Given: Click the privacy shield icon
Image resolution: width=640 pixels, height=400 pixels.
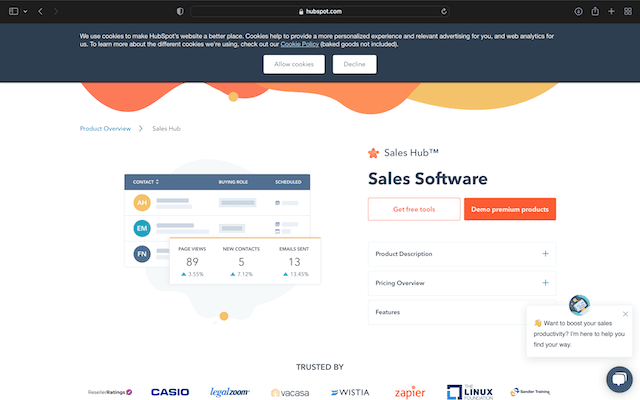Looking at the screenshot, I should pyautogui.click(x=180, y=11).
